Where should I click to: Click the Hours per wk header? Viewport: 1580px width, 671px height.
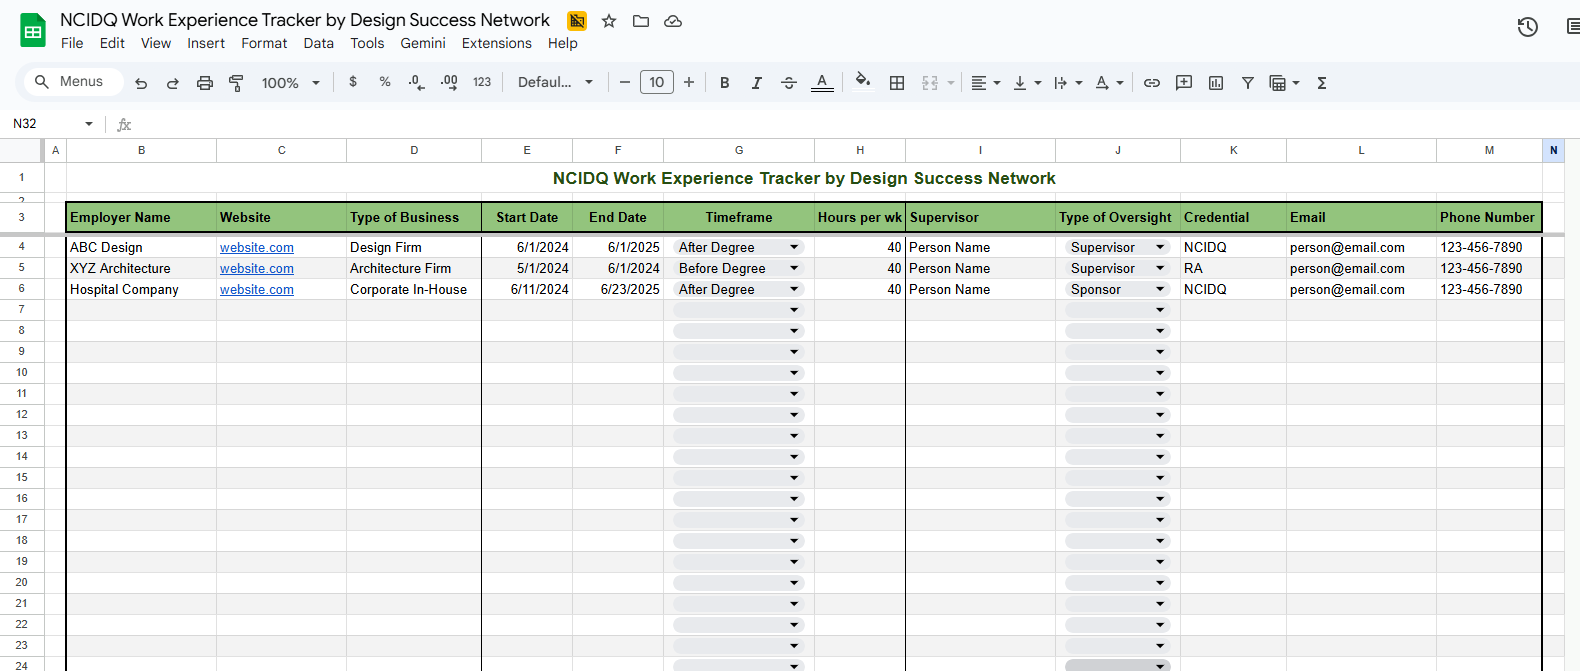click(x=860, y=217)
